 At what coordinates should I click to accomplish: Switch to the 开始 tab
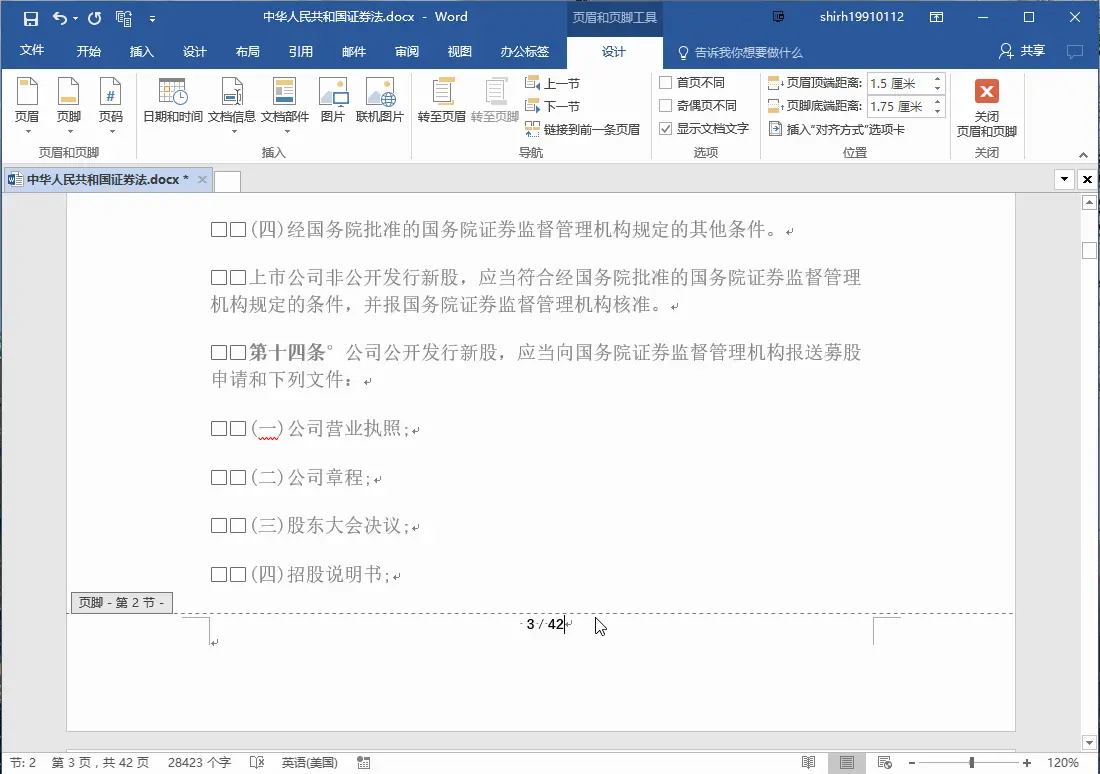88,52
